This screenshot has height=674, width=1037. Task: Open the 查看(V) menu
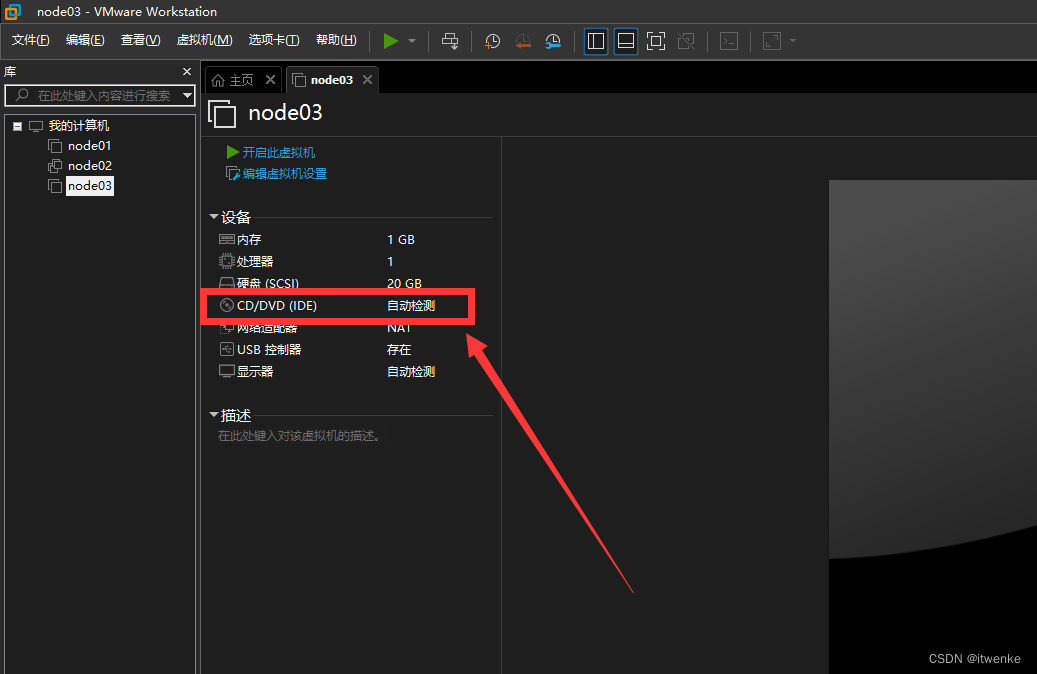[x=140, y=40]
